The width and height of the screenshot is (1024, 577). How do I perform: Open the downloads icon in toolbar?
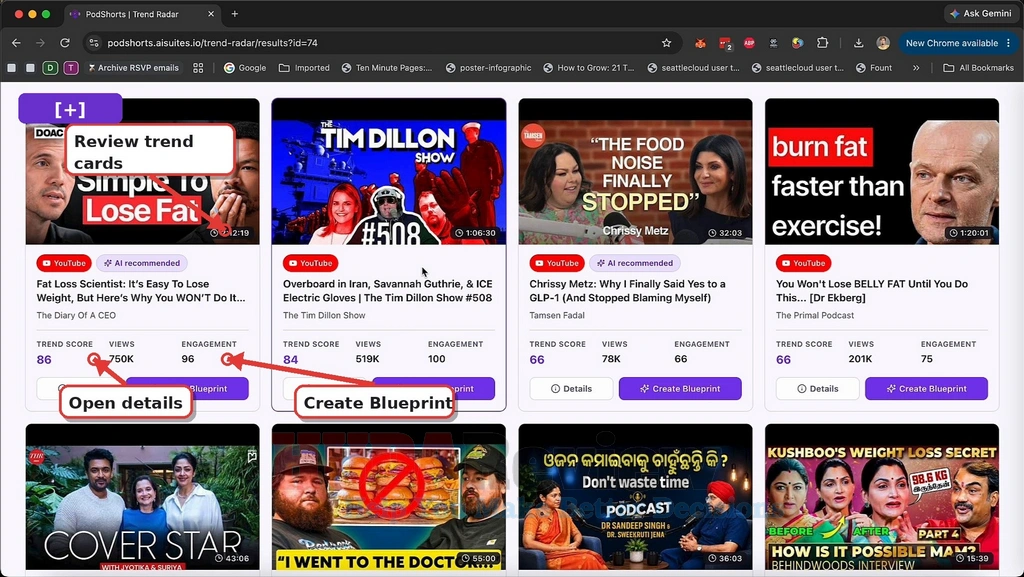858,43
